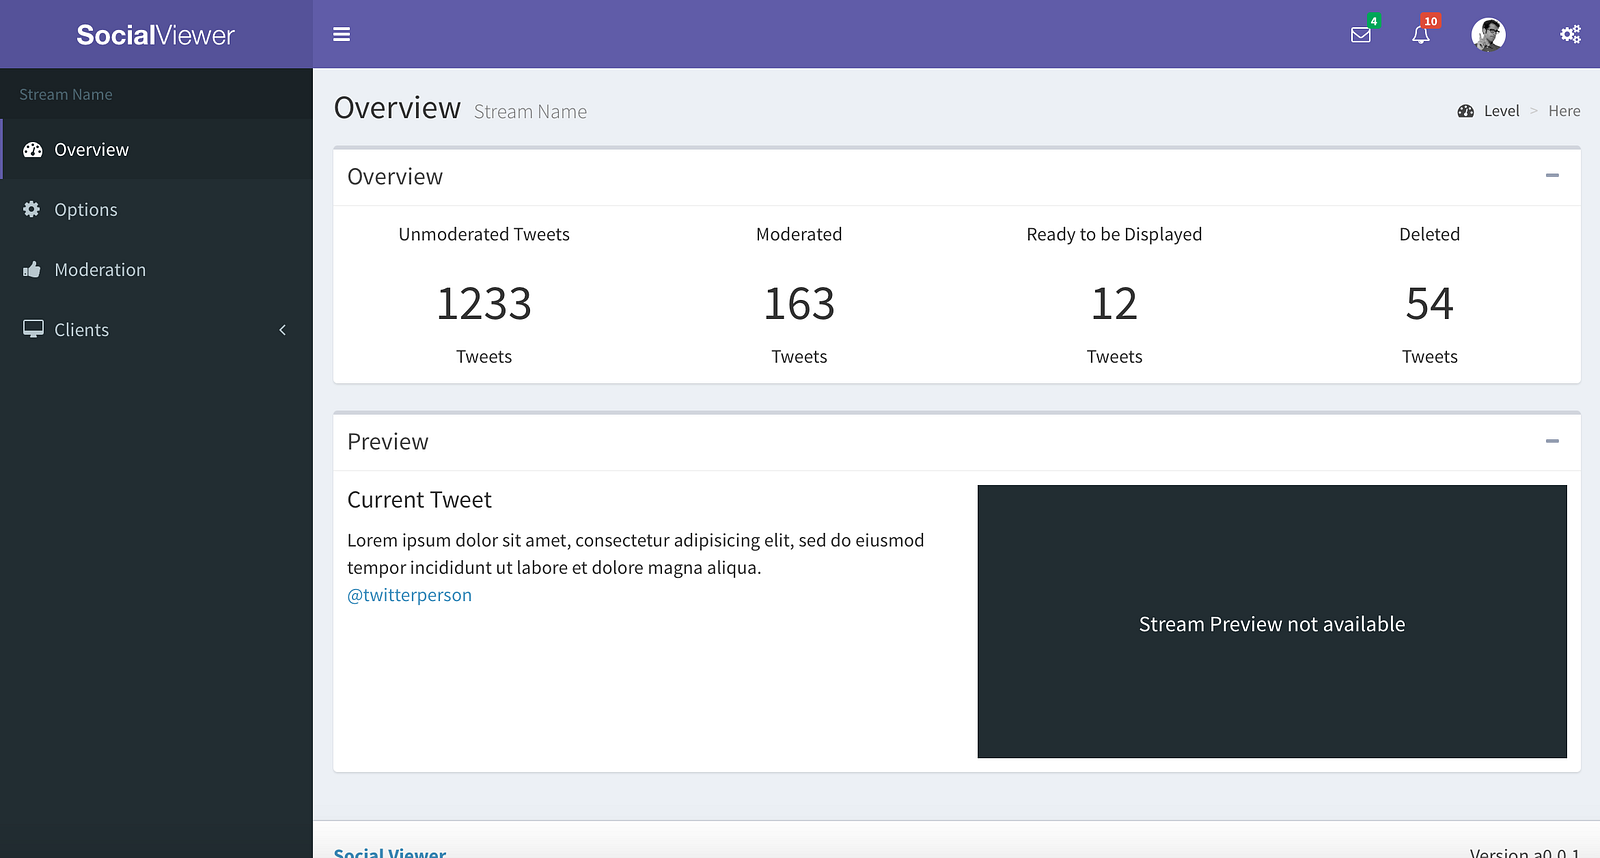The image size is (1600, 858).
Task: Collapse the Preview panel
Action: (1552, 441)
